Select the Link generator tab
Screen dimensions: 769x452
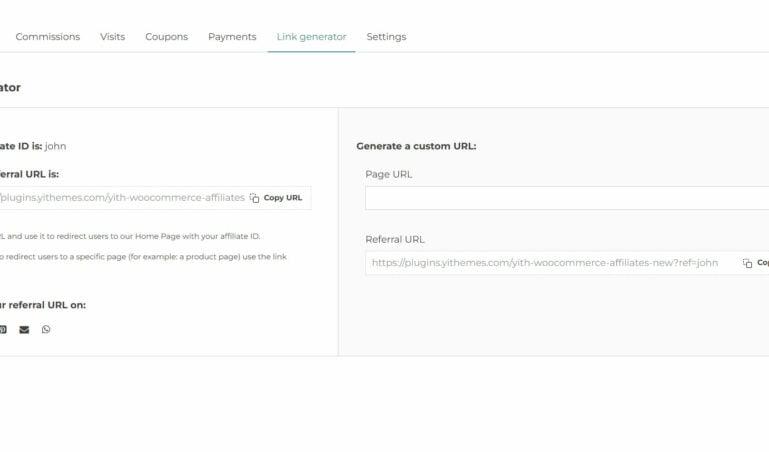tap(311, 37)
